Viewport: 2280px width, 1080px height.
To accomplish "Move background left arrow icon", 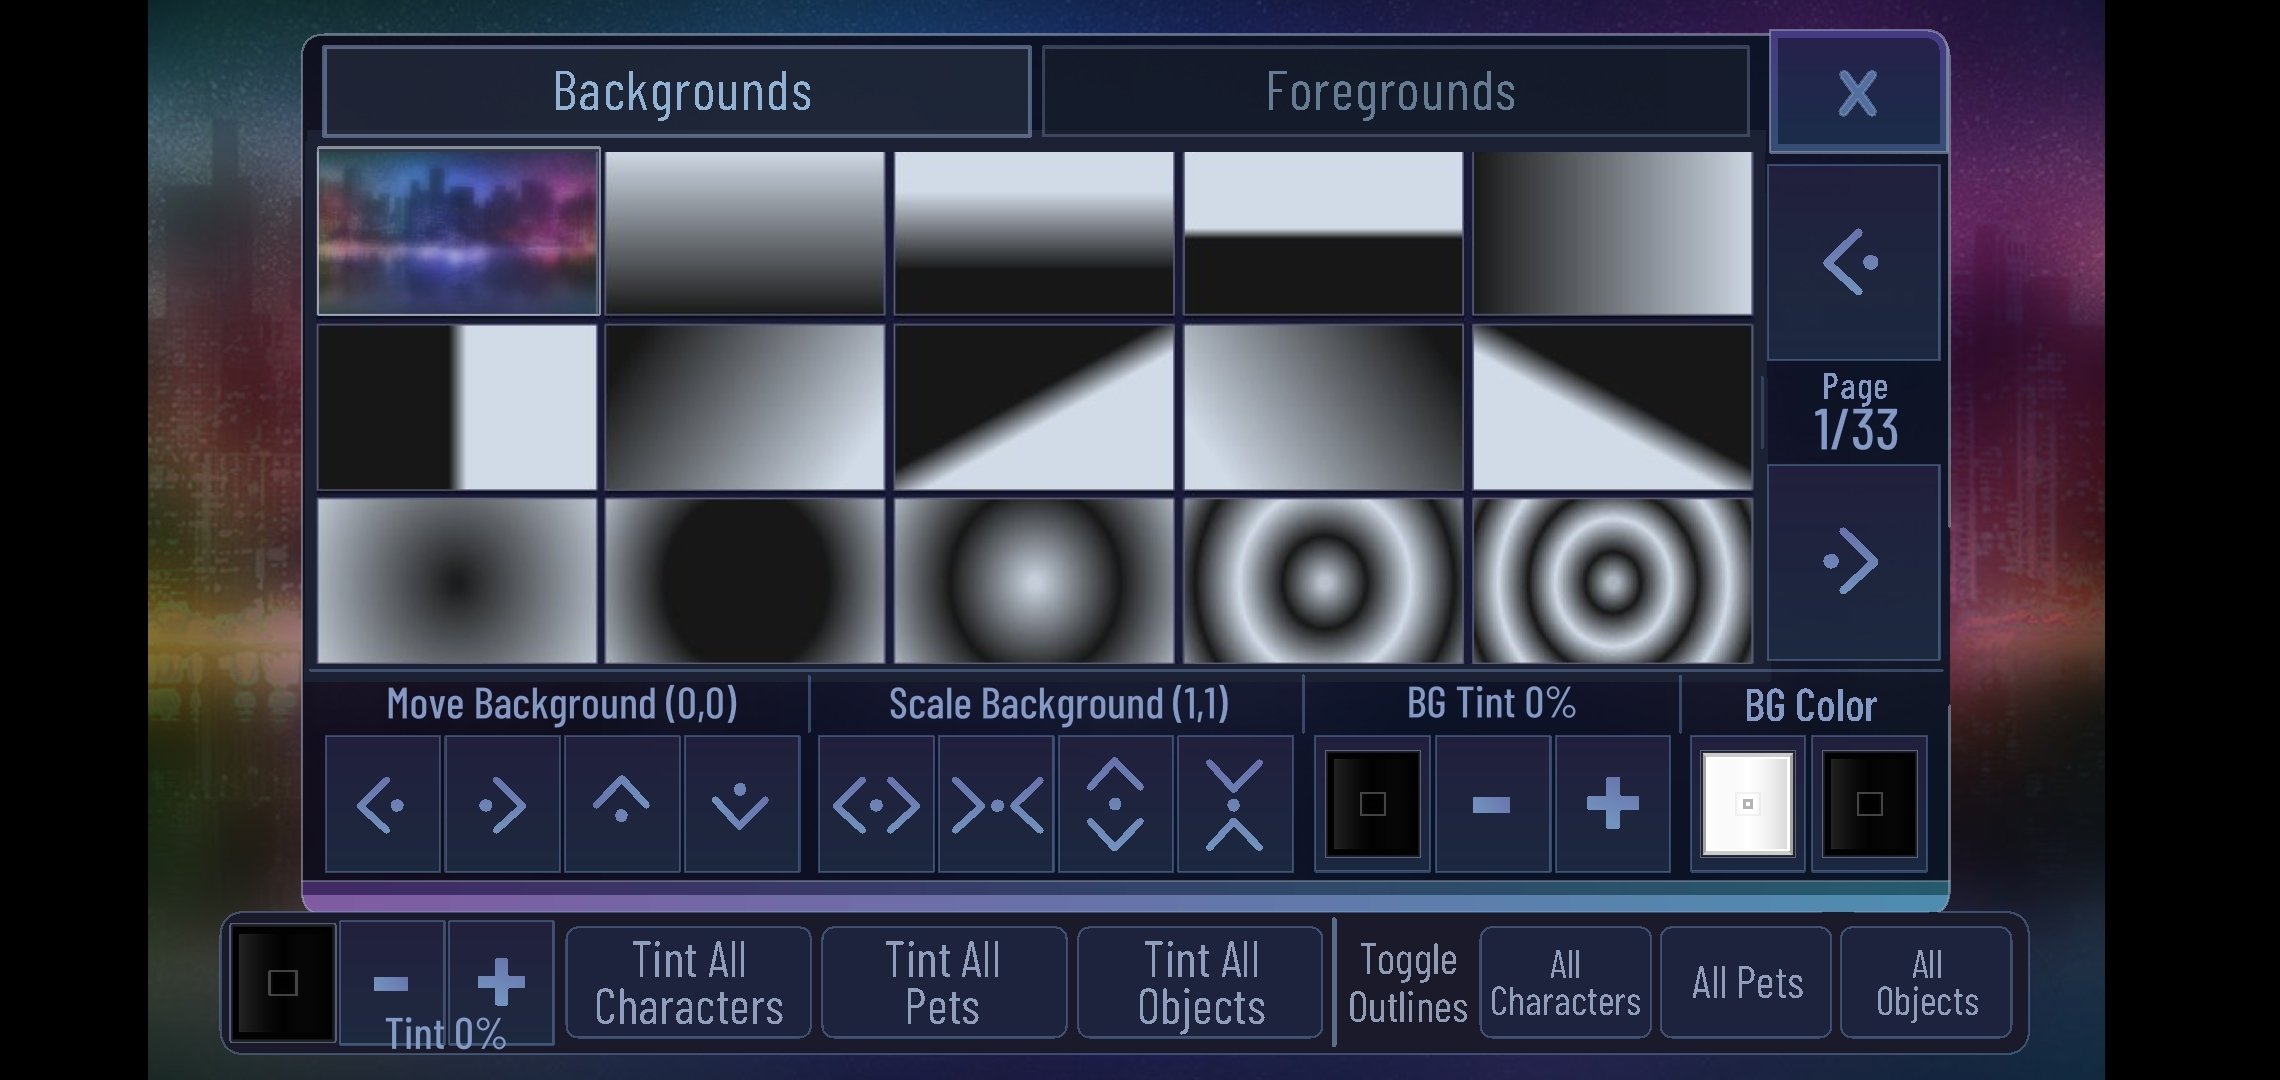I will (382, 804).
